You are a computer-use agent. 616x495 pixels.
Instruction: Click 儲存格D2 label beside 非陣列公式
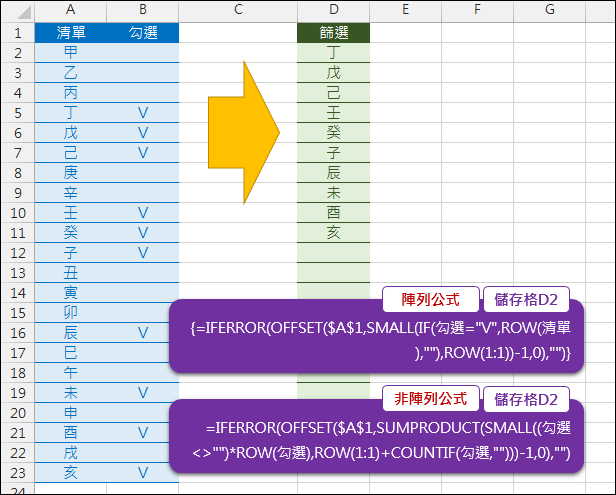(526, 399)
